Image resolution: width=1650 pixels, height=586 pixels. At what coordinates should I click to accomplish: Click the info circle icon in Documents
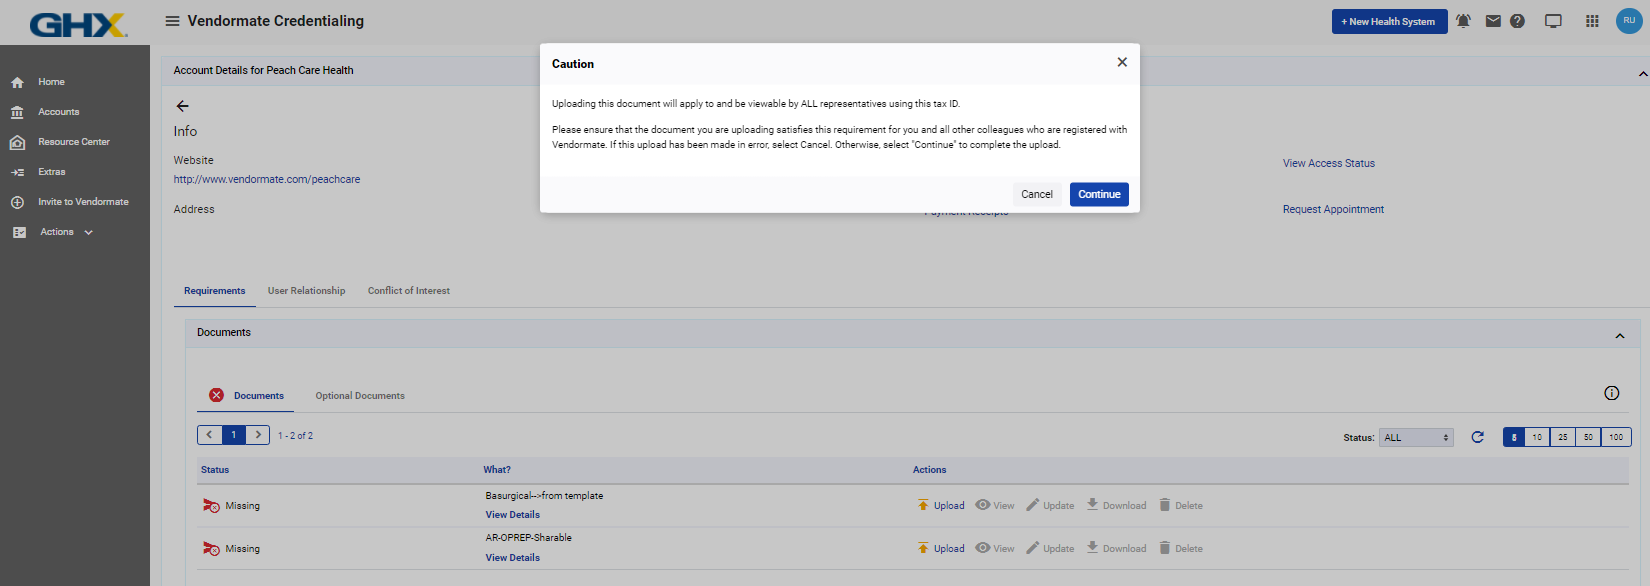1612,393
